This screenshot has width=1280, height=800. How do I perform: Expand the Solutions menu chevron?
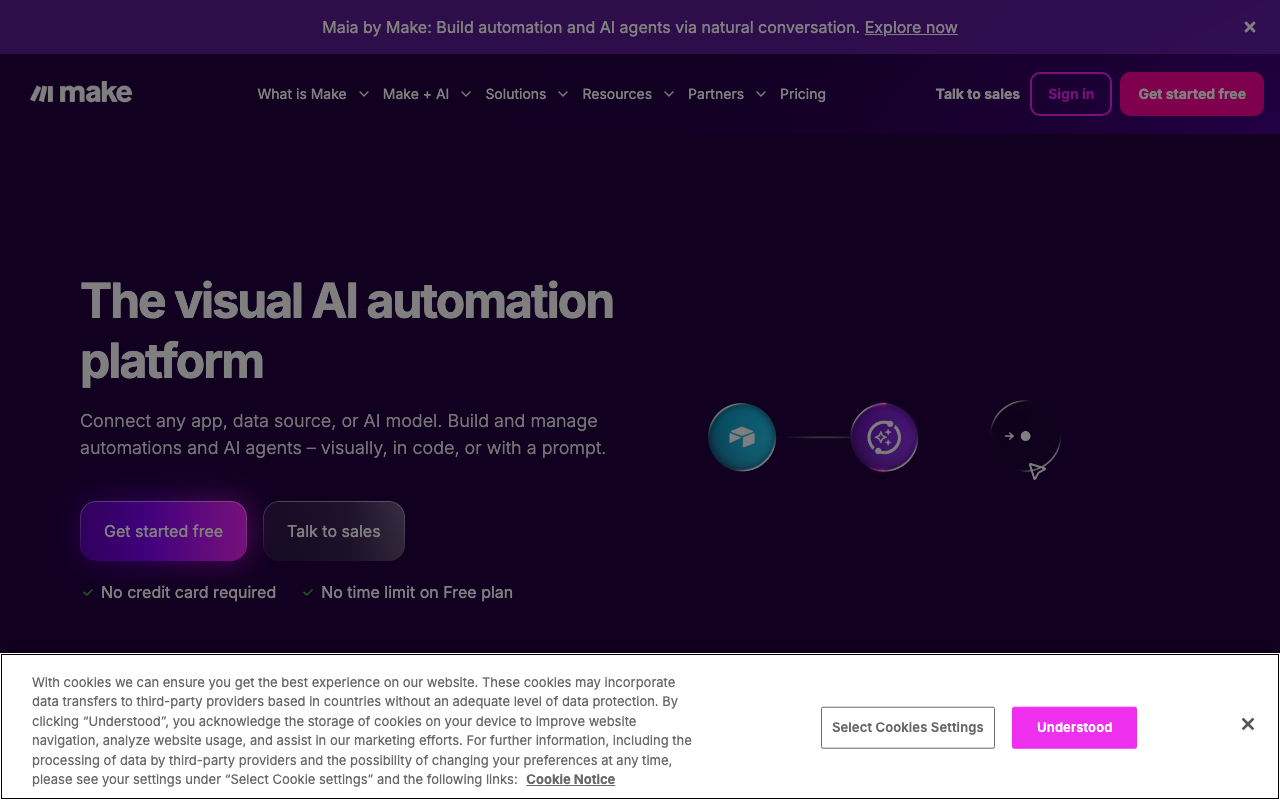pyautogui.click(x=562, y=94)
